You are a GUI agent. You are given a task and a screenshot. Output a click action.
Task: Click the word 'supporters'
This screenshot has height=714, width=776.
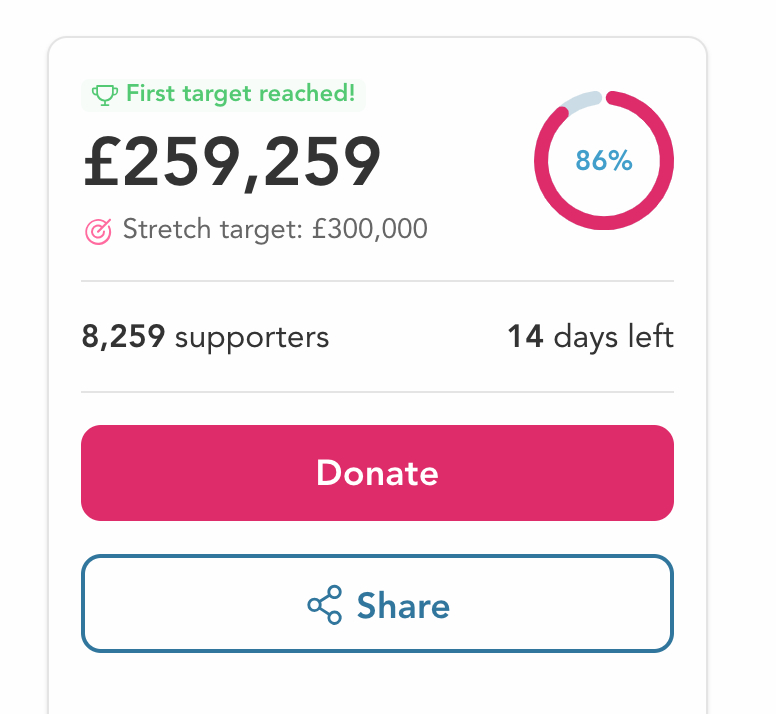(252, 337)
